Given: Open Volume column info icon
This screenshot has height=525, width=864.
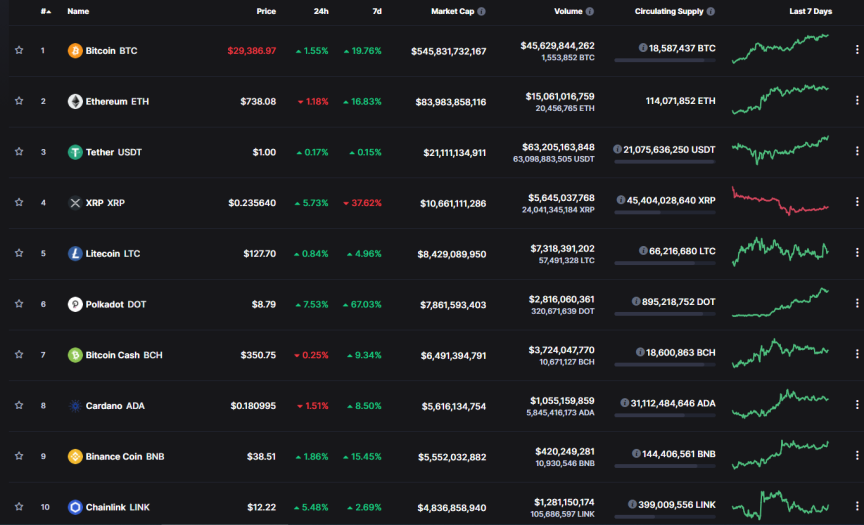Looking at the screenshot, I should pyautogui.click(x=590, y=11).
